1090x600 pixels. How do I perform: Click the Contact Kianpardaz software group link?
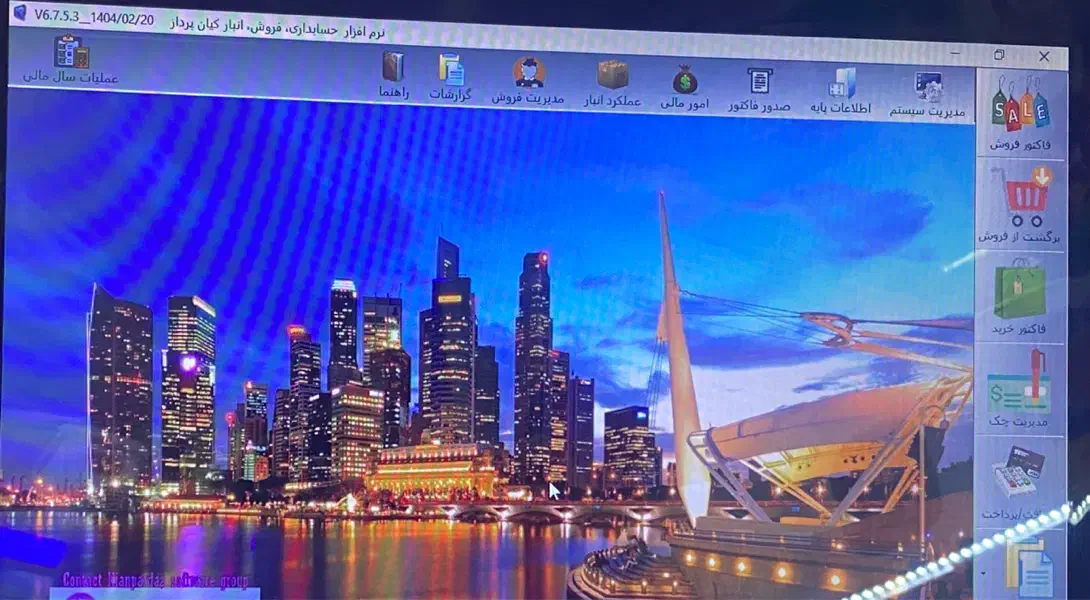(x=155, y=580)
